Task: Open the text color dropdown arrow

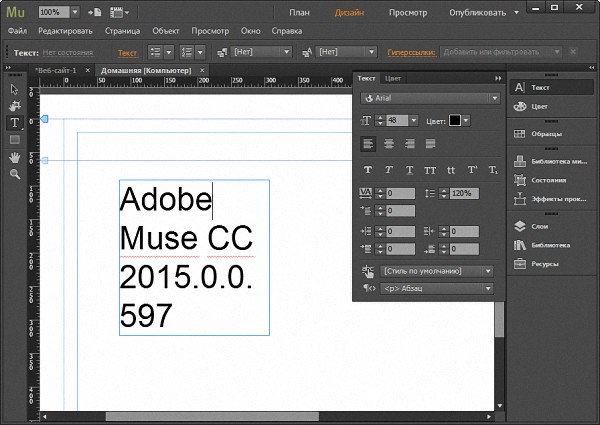Action: [x=466, y=121]
